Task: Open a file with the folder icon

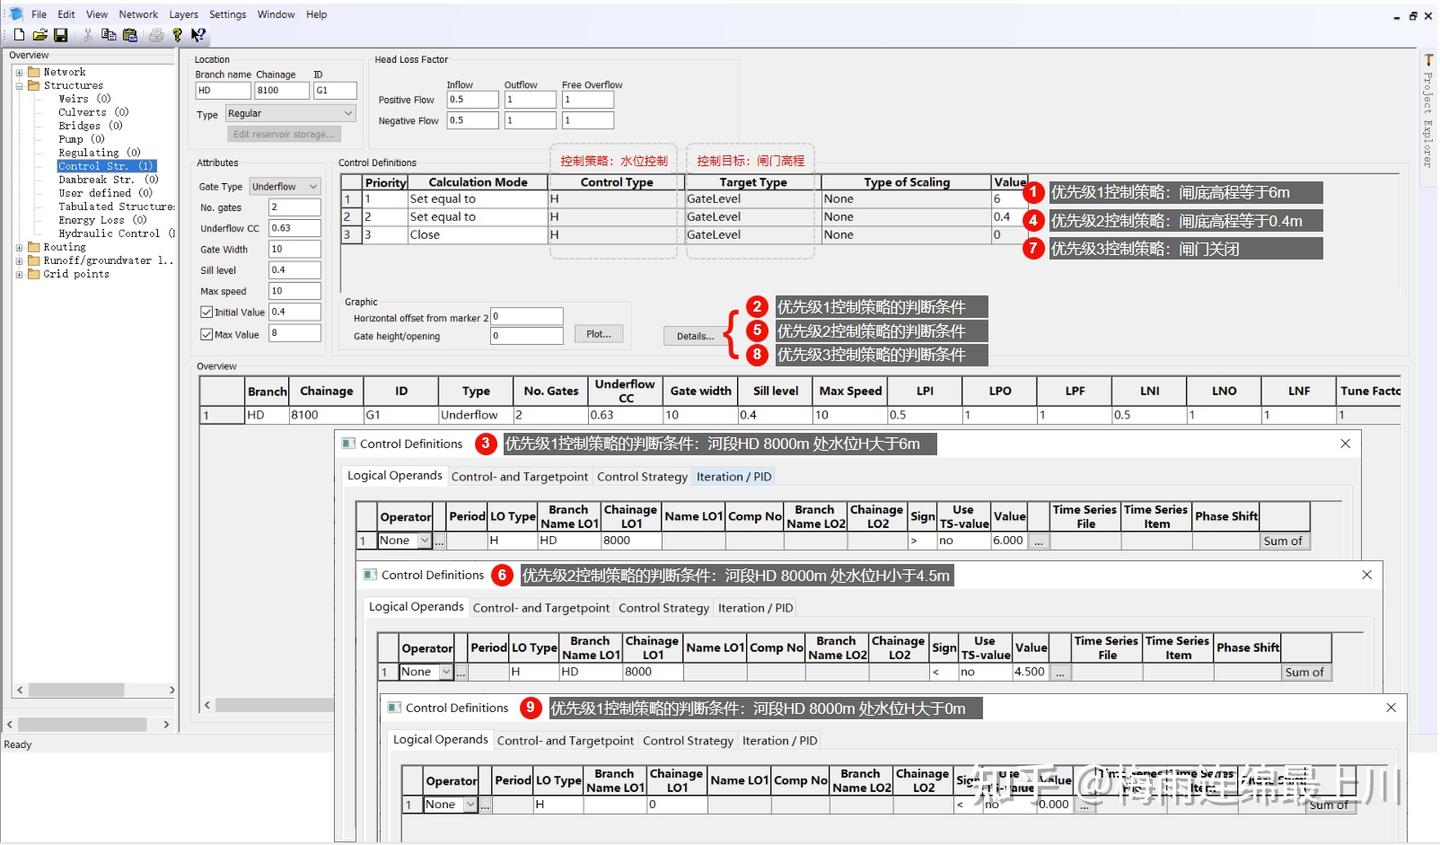Action: [40, 35]
